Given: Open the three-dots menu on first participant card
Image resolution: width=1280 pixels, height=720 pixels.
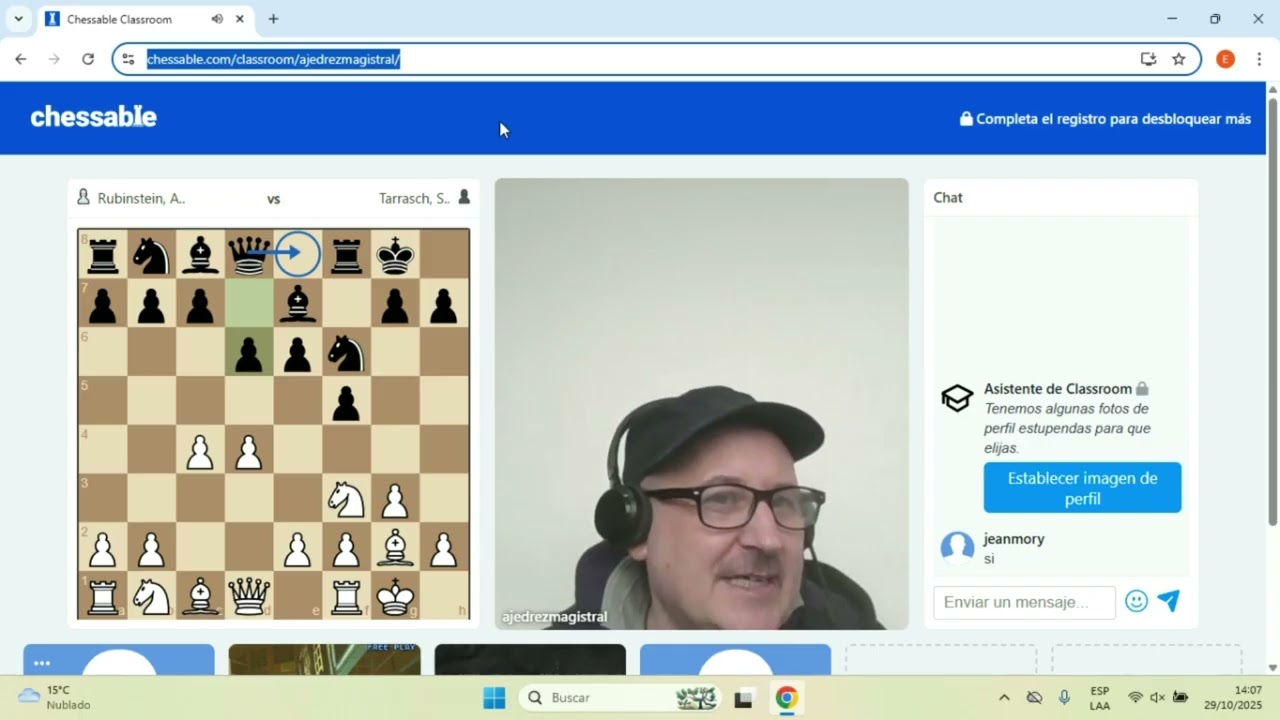Looking at the screenshot, I should click(41, 663).
